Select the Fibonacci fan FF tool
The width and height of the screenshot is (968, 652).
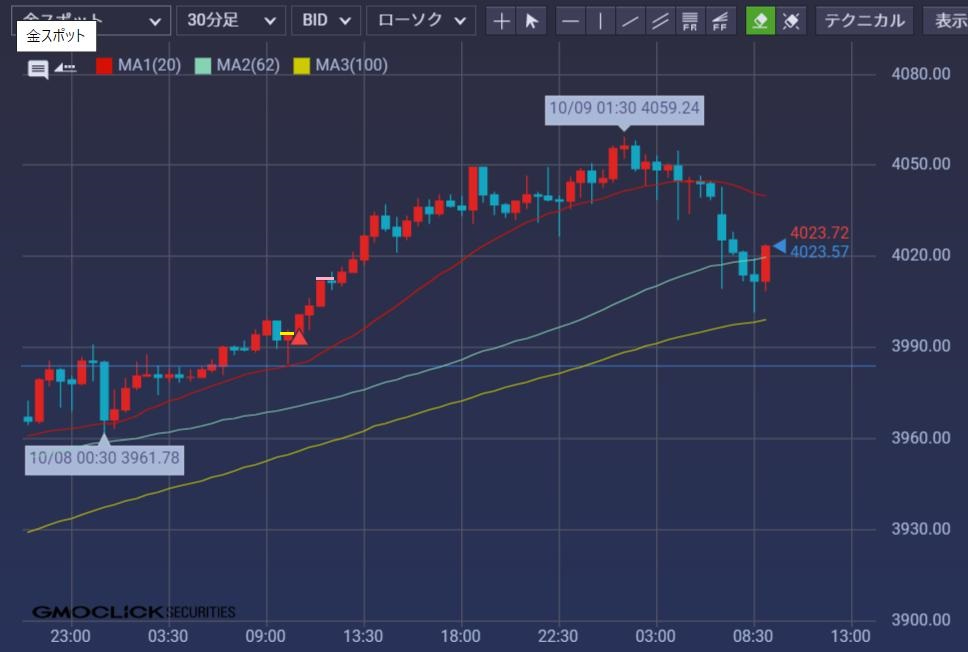click(x=720, y=21)
